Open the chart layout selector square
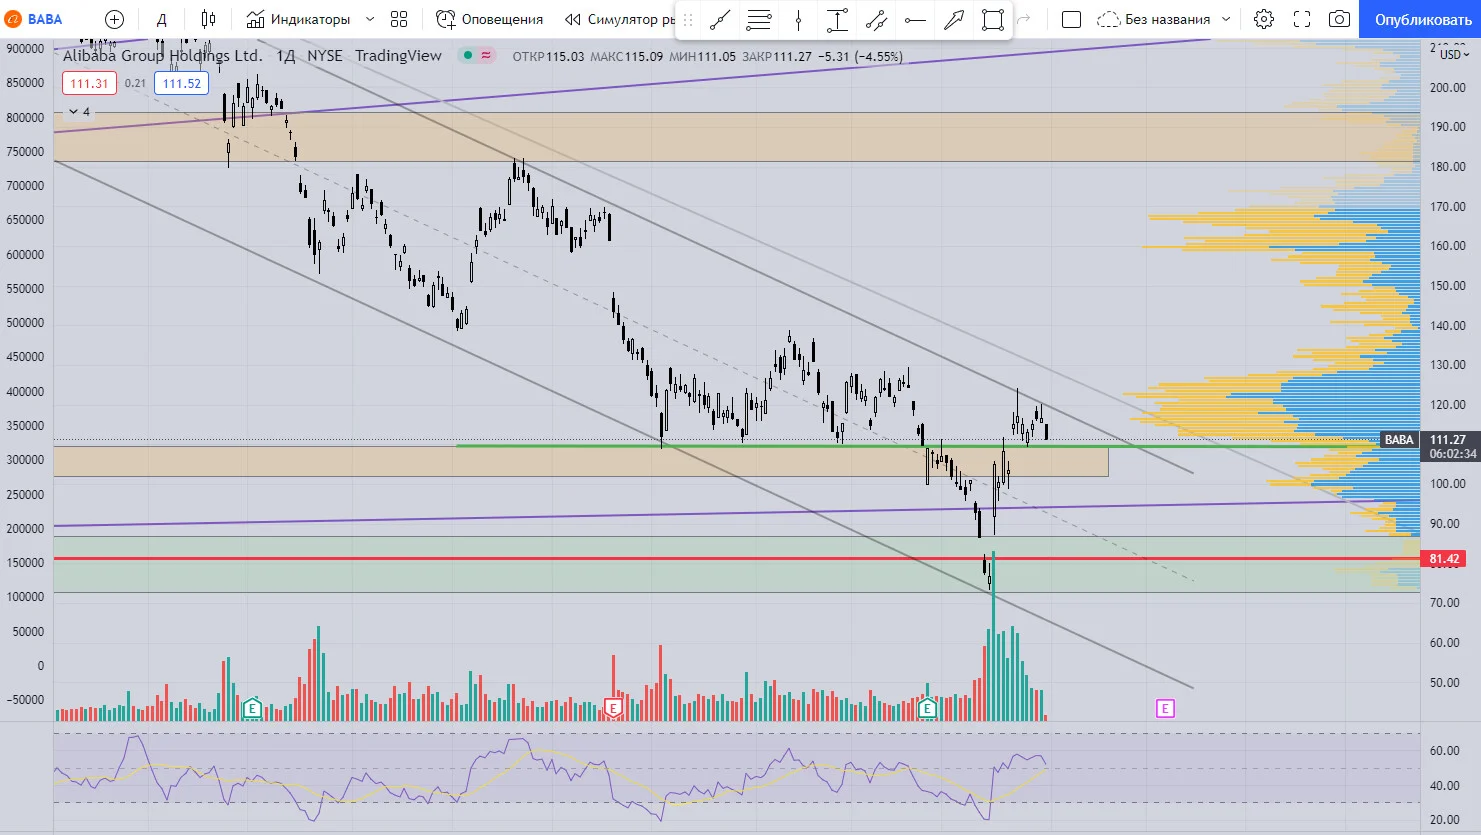This screenshot has width=1481, height=835. pyautogui.click(x=1071, y=19)
